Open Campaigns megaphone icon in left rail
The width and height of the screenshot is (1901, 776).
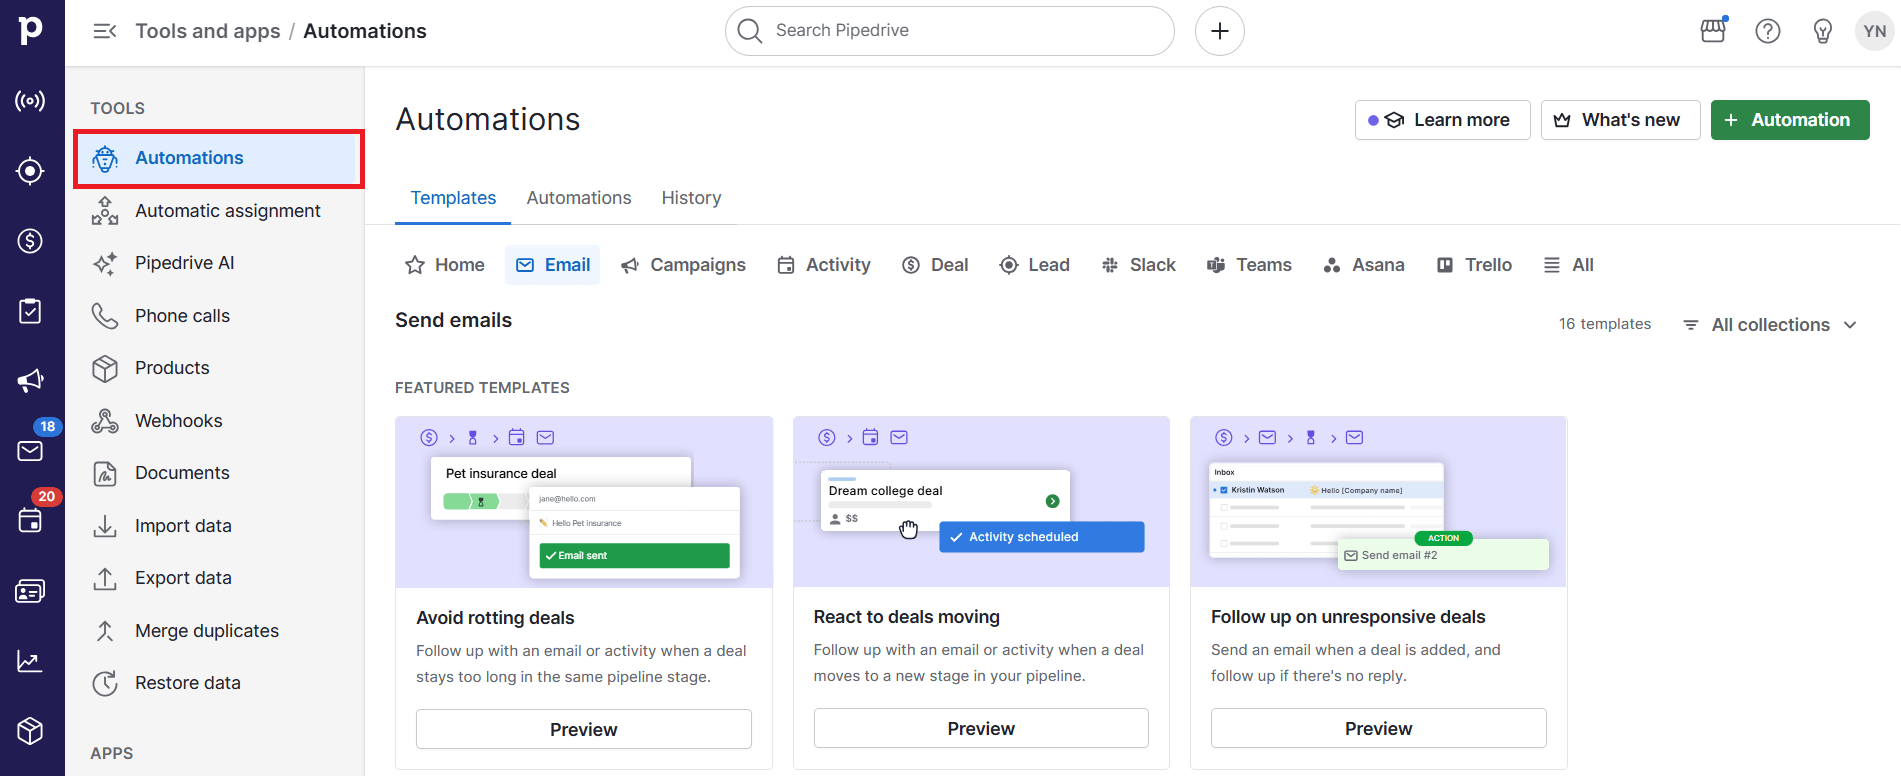click(30, 381)
